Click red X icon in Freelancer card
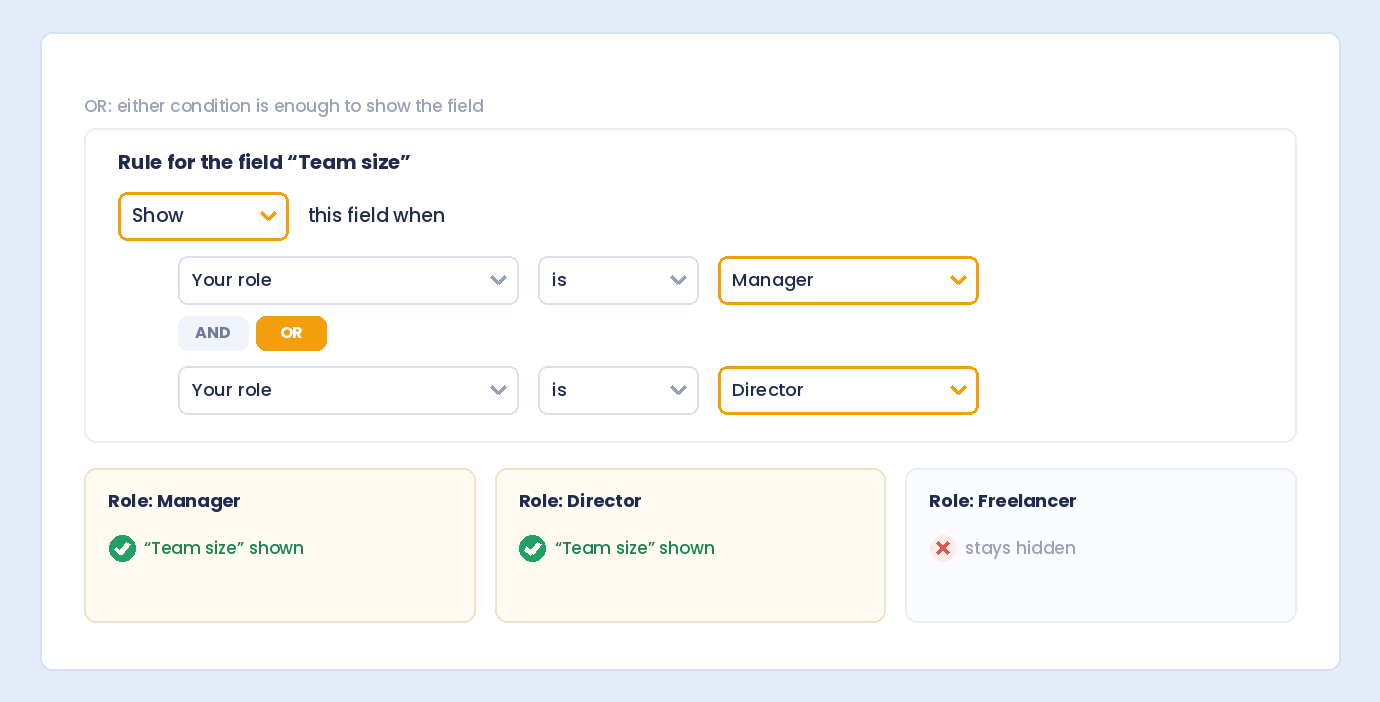Screen dimensions: 1380x702 click(x=943, y=548)
